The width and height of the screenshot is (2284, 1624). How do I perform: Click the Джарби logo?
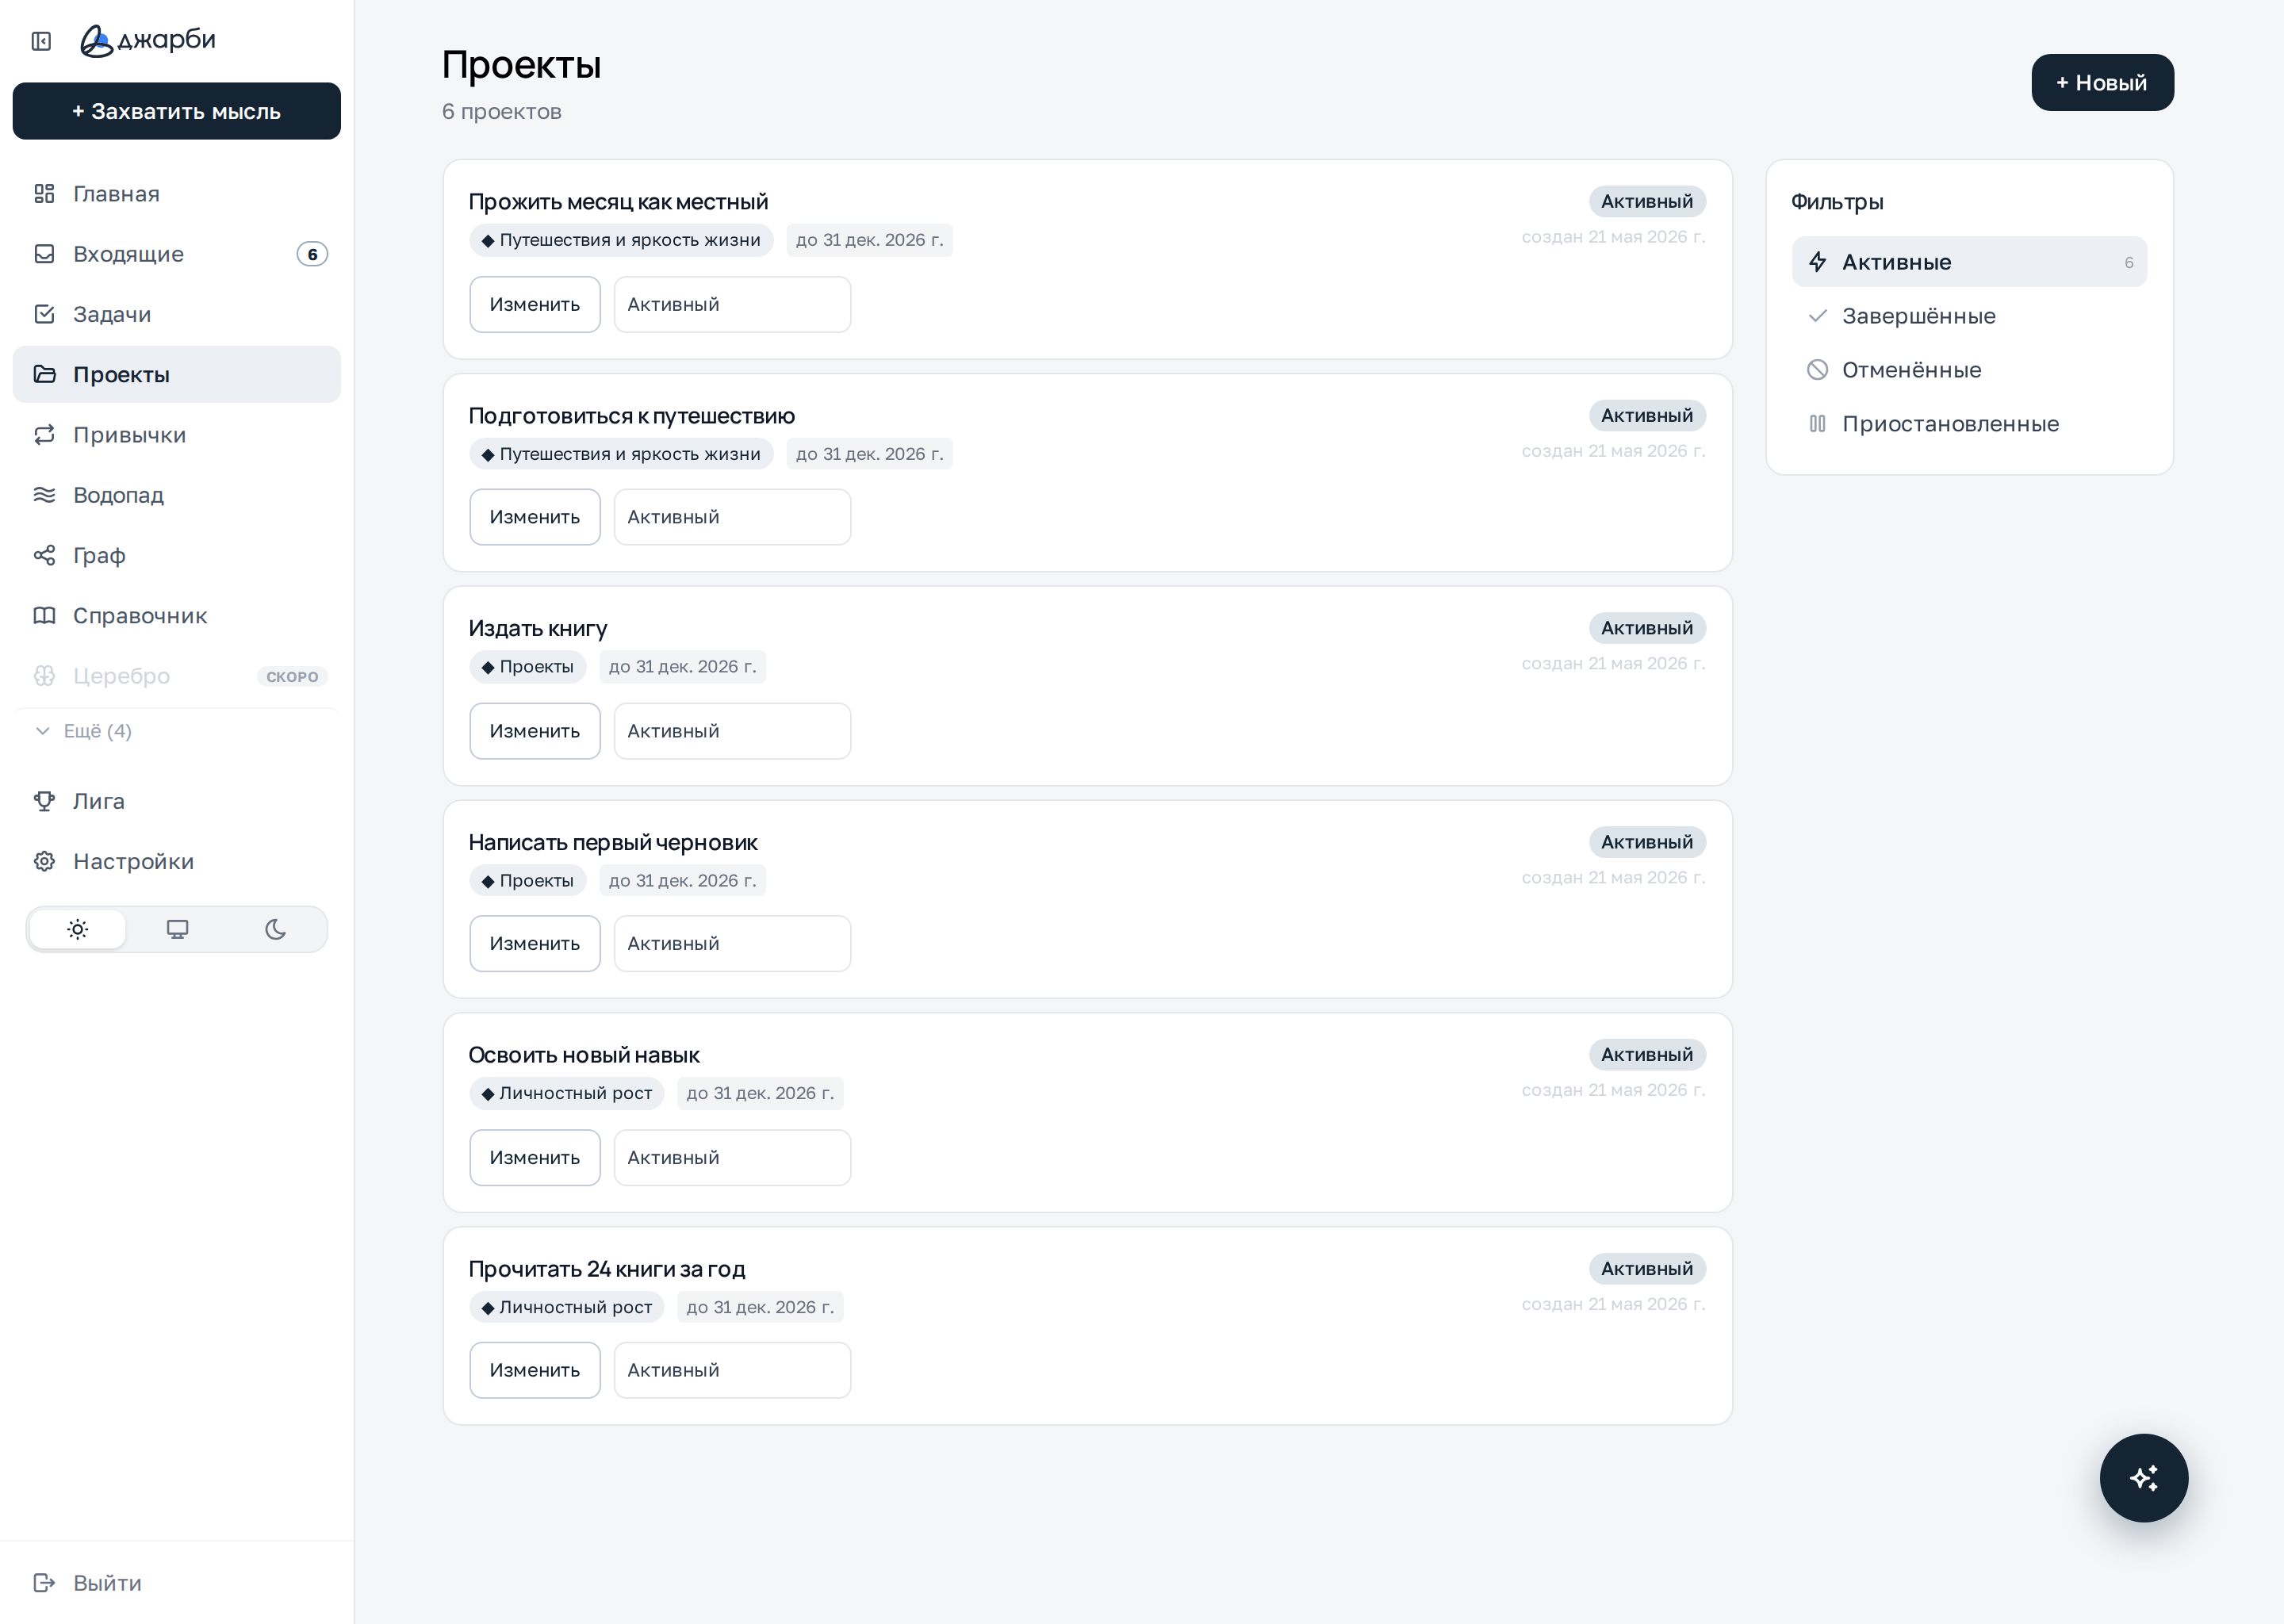point(148,40)
